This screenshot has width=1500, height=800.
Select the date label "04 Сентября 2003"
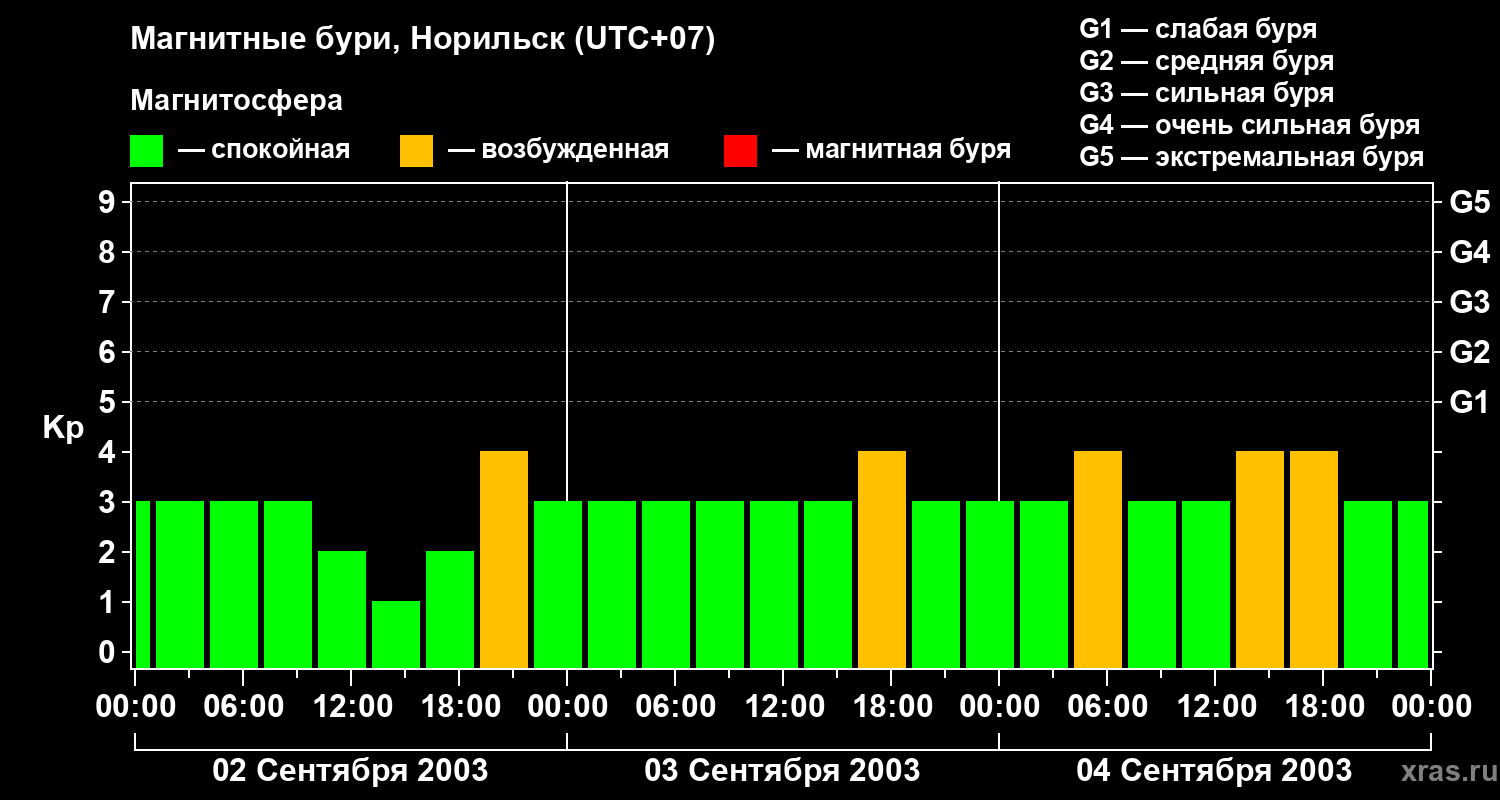[x=1214, y=770]
